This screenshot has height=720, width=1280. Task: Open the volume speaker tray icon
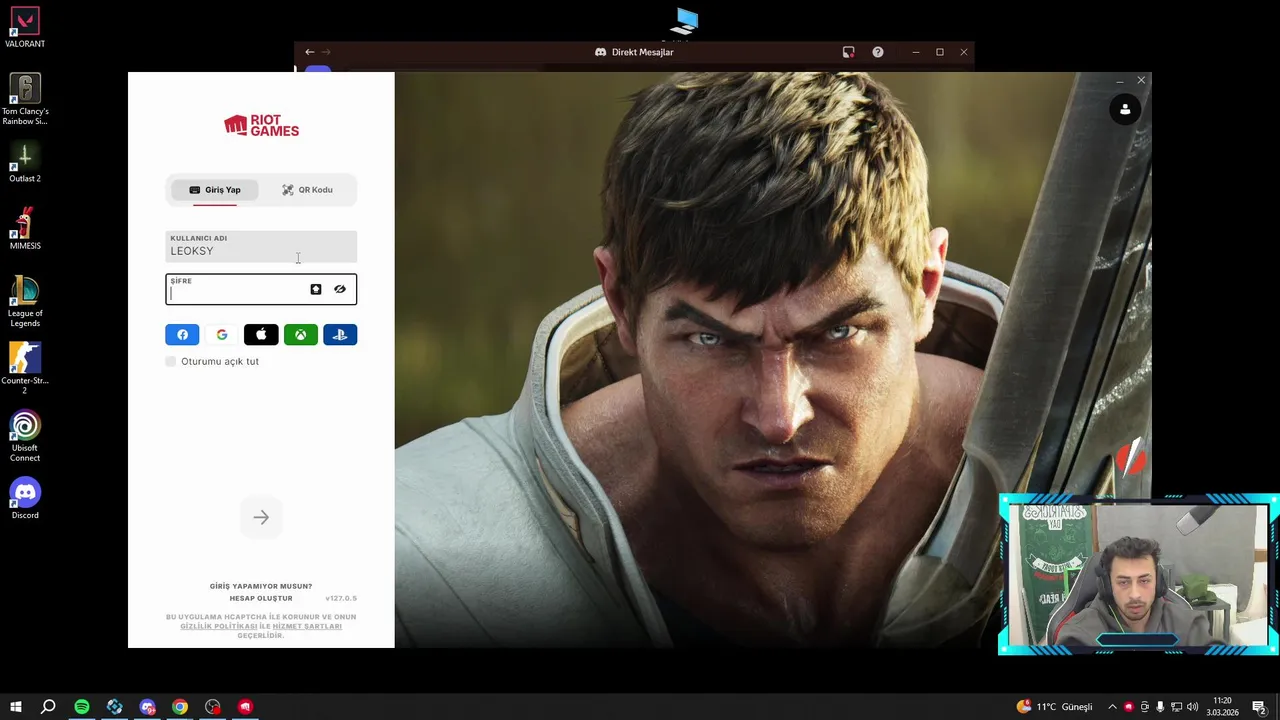(1192, 707)
